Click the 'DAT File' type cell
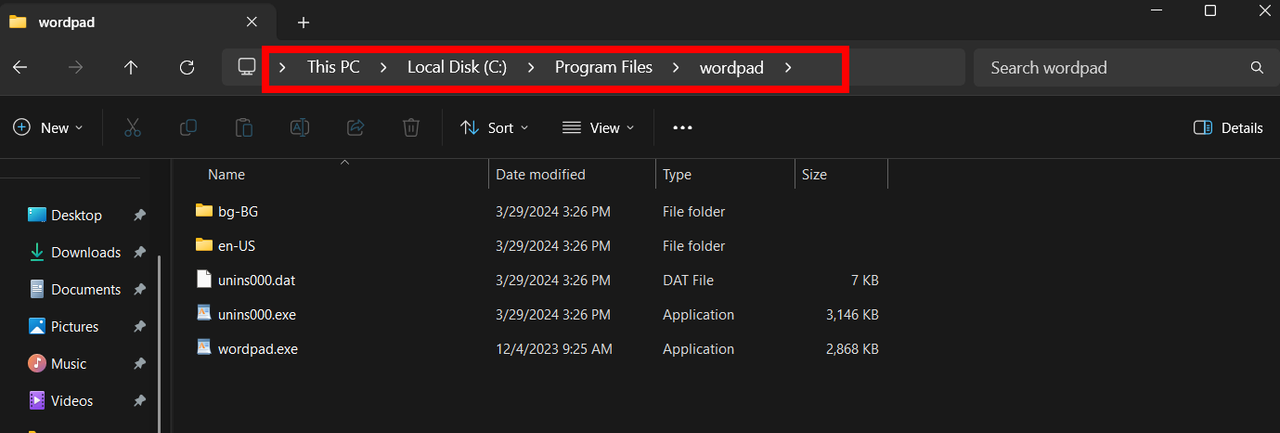 point(688,280)
